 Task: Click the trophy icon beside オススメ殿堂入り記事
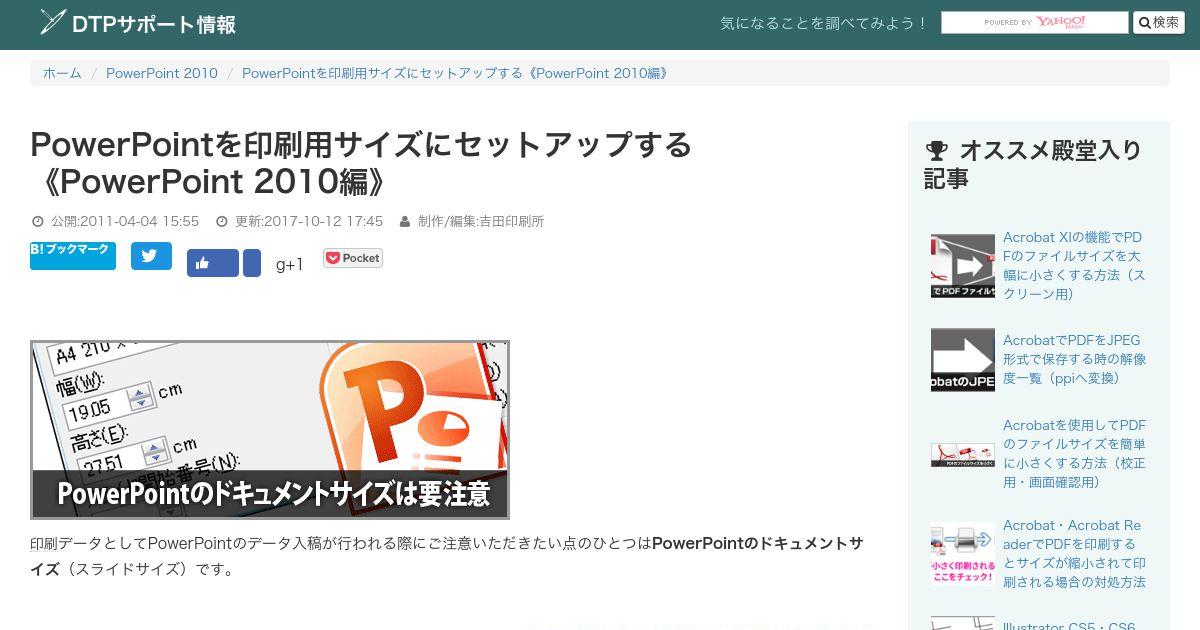[x=937, y=151]
